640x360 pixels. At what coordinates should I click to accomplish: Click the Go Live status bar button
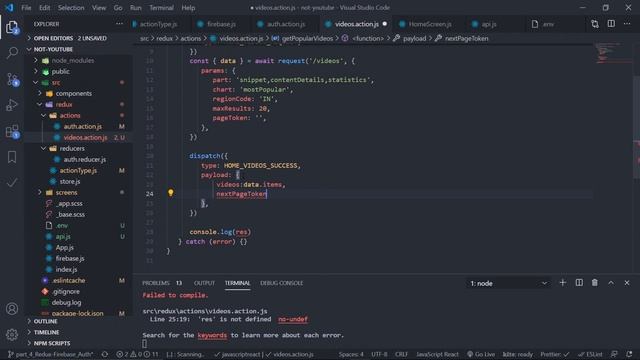click(481, 354)
